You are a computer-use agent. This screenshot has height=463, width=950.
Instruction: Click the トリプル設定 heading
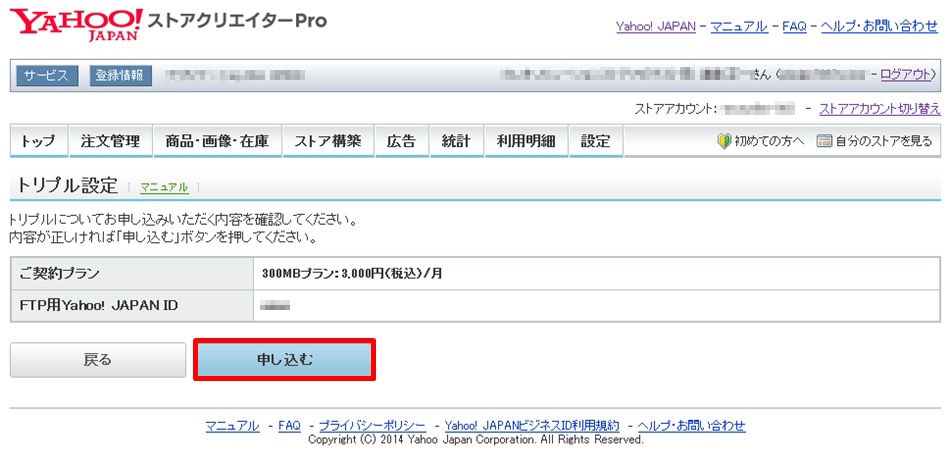point(67,186)
